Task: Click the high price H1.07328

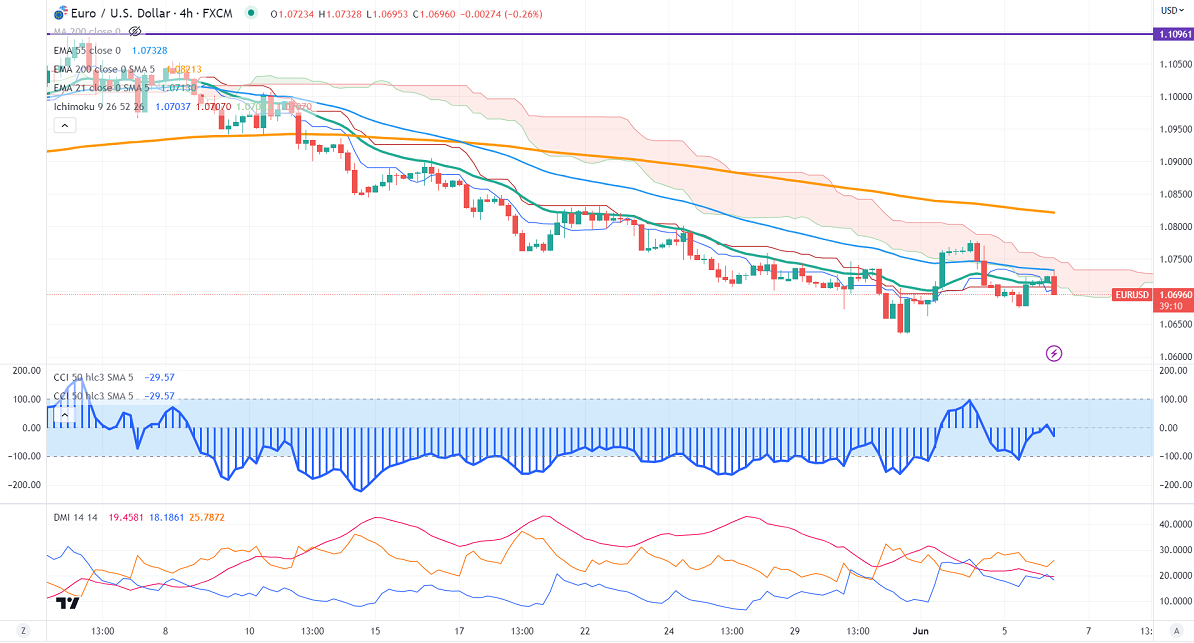Action: (340, 14)
